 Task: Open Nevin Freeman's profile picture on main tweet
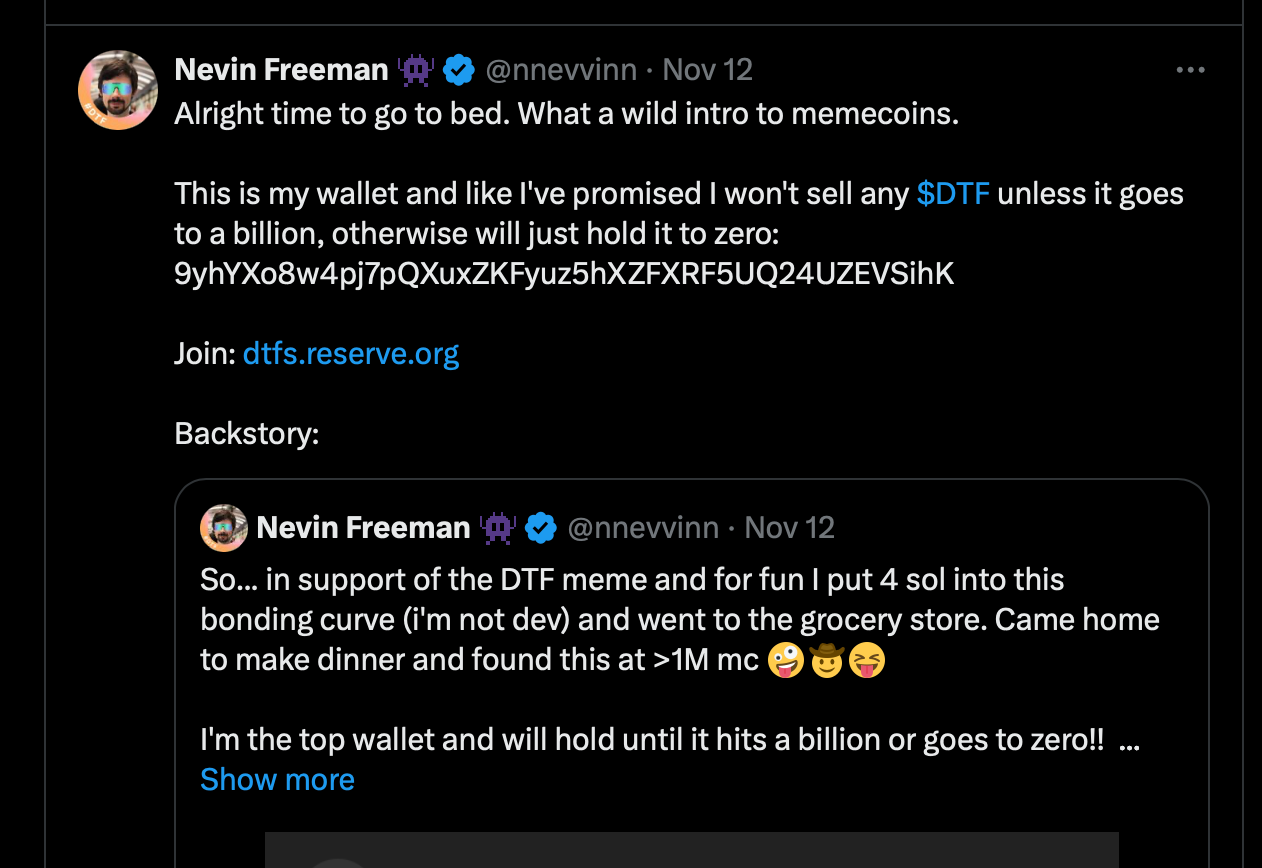click(118, 90)
